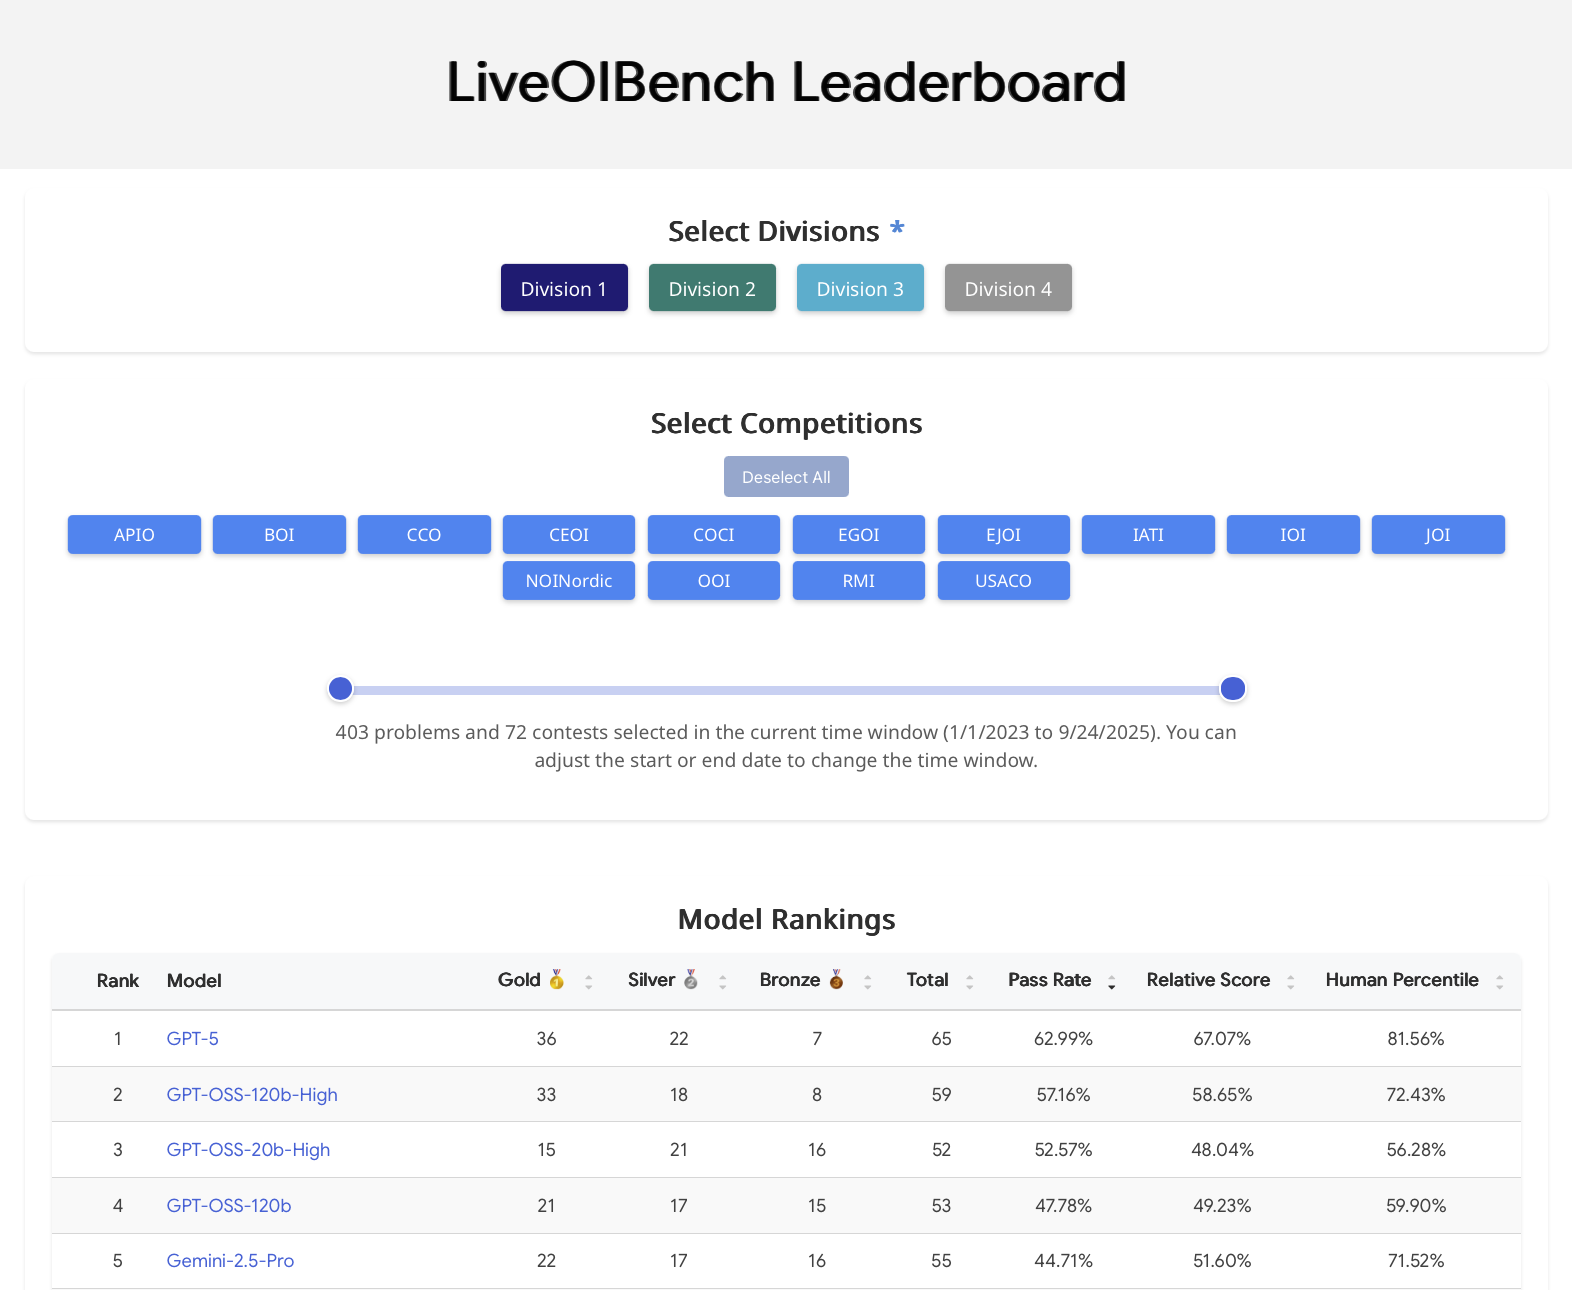The image size is (1572, 1290).
Task: Click Gemini-2.5-Pro human percentile 71.52%
Action: (1416, 1261)
